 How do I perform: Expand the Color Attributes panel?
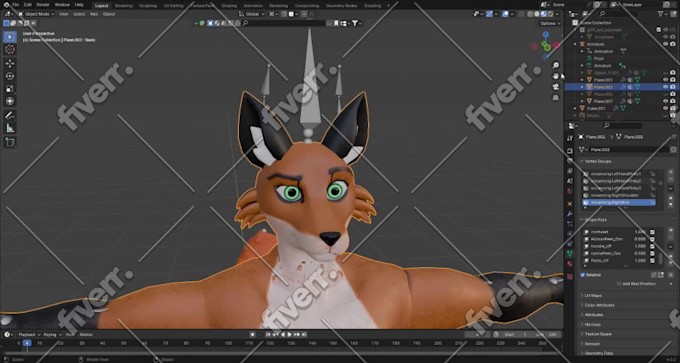[x=599, y=305]
